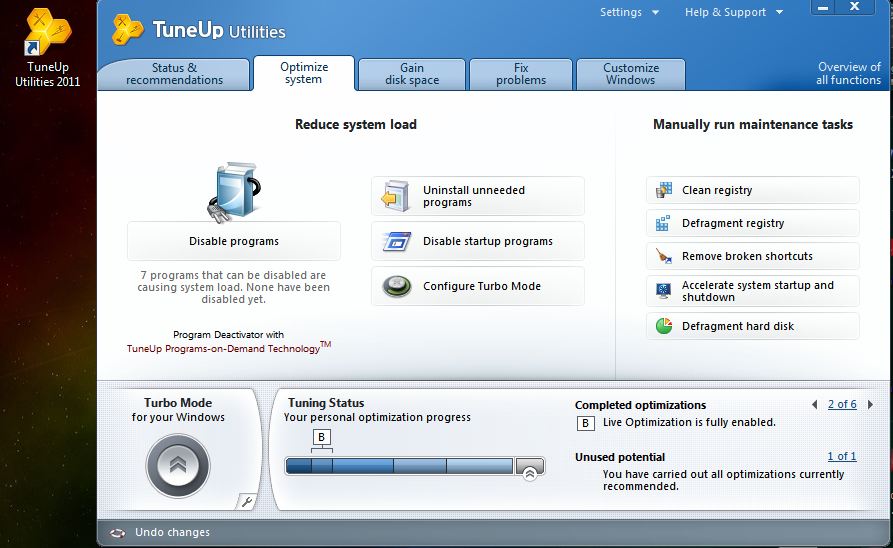Click the Accelerate system startup icon
Screen dimensions: 893x548
663,291
